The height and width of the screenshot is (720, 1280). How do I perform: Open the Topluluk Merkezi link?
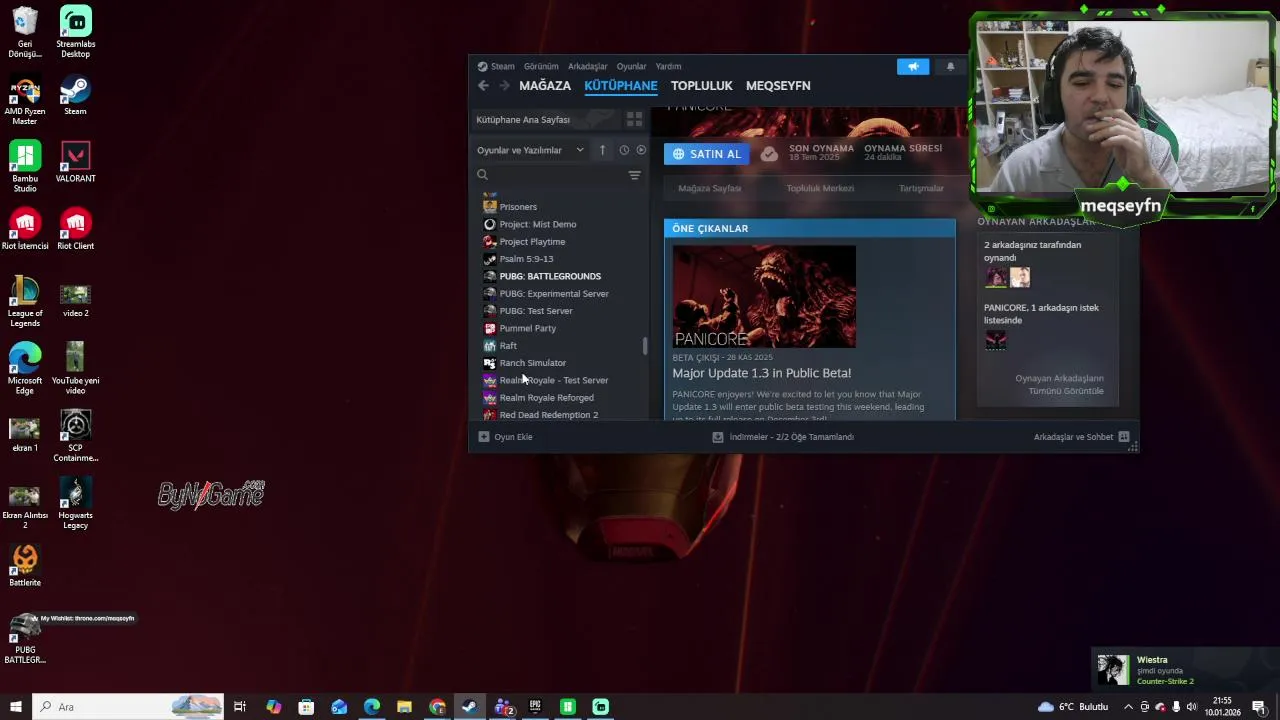[820, 188]
